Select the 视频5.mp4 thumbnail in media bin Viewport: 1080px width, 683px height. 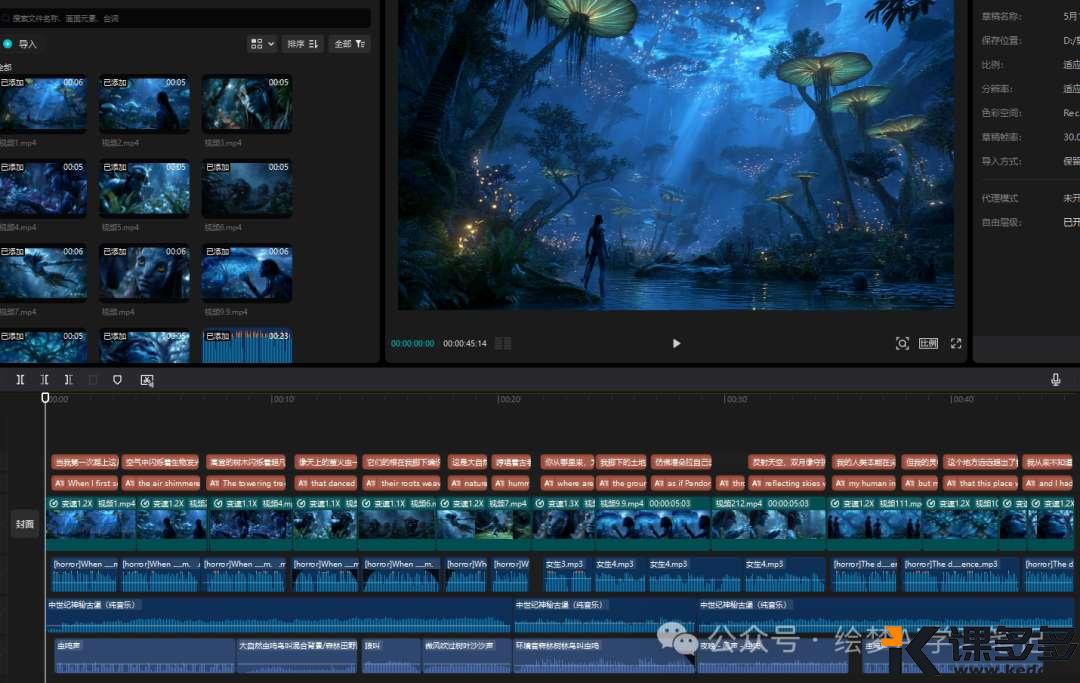(x=144, y=188)
